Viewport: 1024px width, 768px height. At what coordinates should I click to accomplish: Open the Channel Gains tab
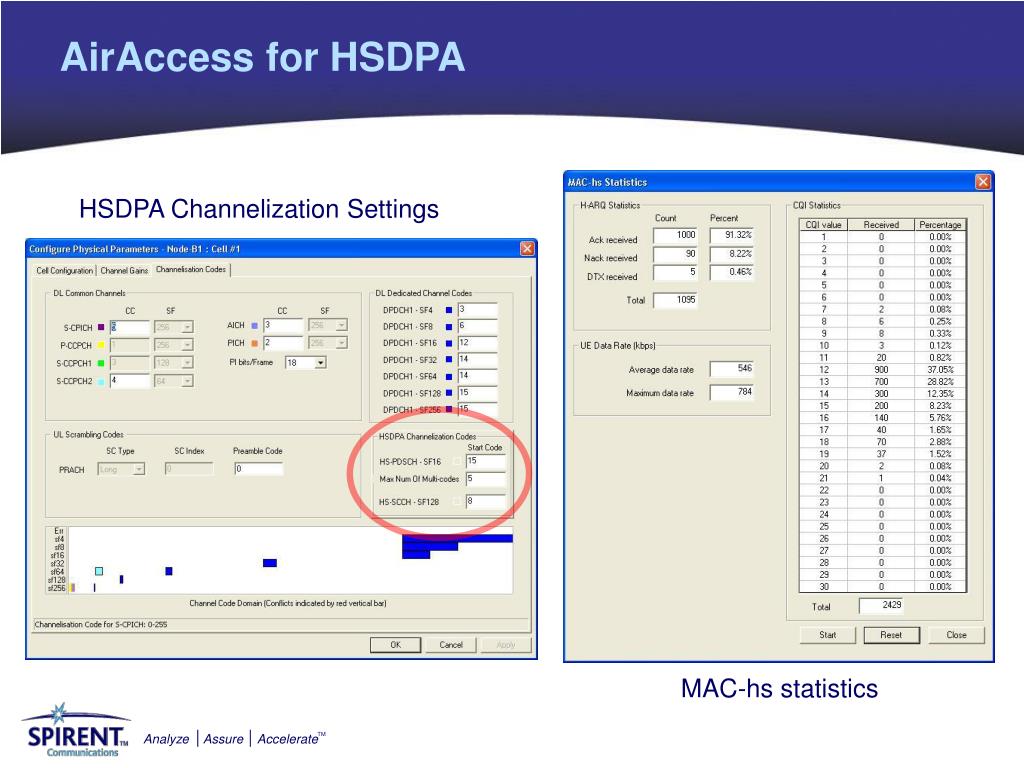[x=124, y=270]
